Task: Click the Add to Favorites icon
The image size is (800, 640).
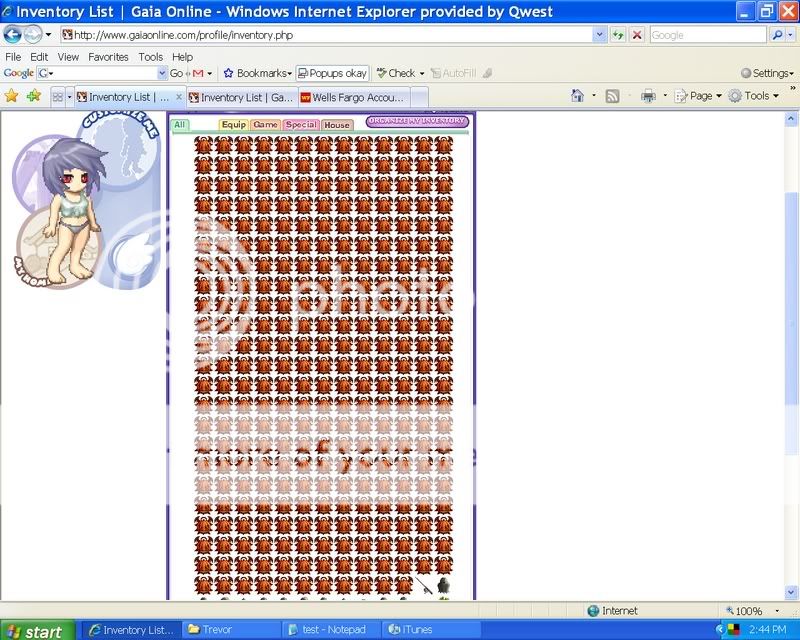Action: click(33, 96)
